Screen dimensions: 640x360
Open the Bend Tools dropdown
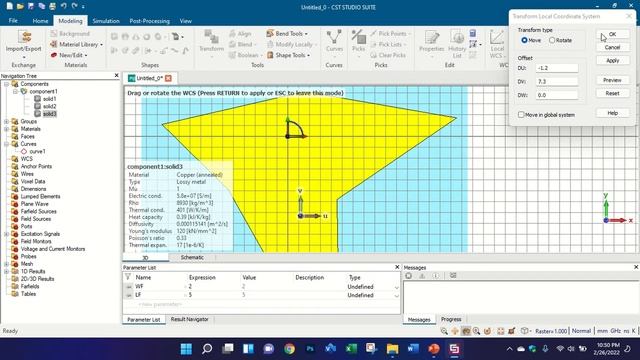pos(287,33)
